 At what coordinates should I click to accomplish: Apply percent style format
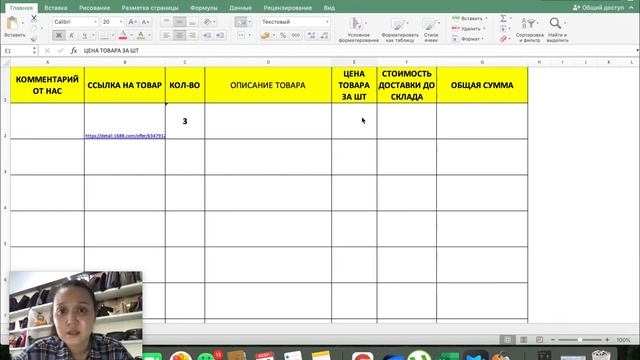(x=283, y=36)
